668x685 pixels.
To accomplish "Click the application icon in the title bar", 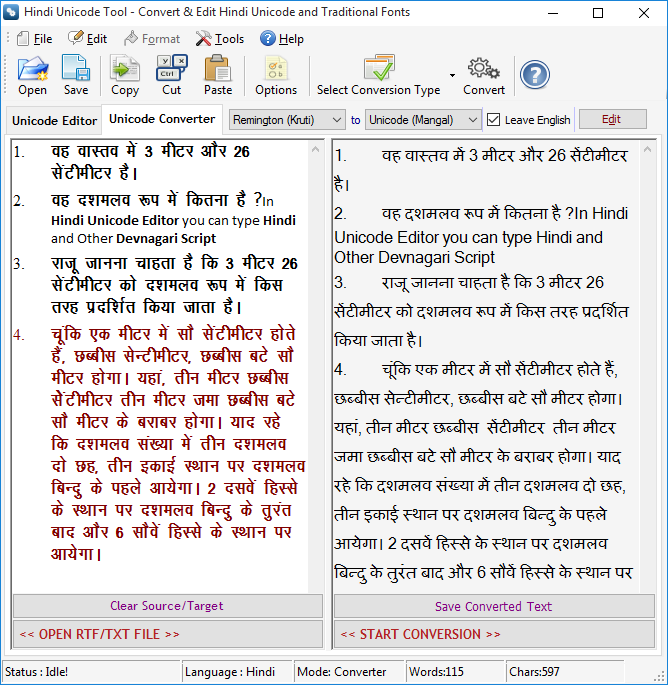I will point(11,12).
